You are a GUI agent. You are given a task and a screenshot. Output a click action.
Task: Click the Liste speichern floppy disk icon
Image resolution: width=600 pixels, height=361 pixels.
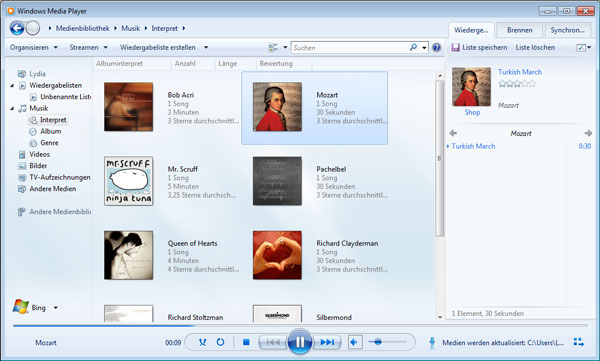pos(455,47)
